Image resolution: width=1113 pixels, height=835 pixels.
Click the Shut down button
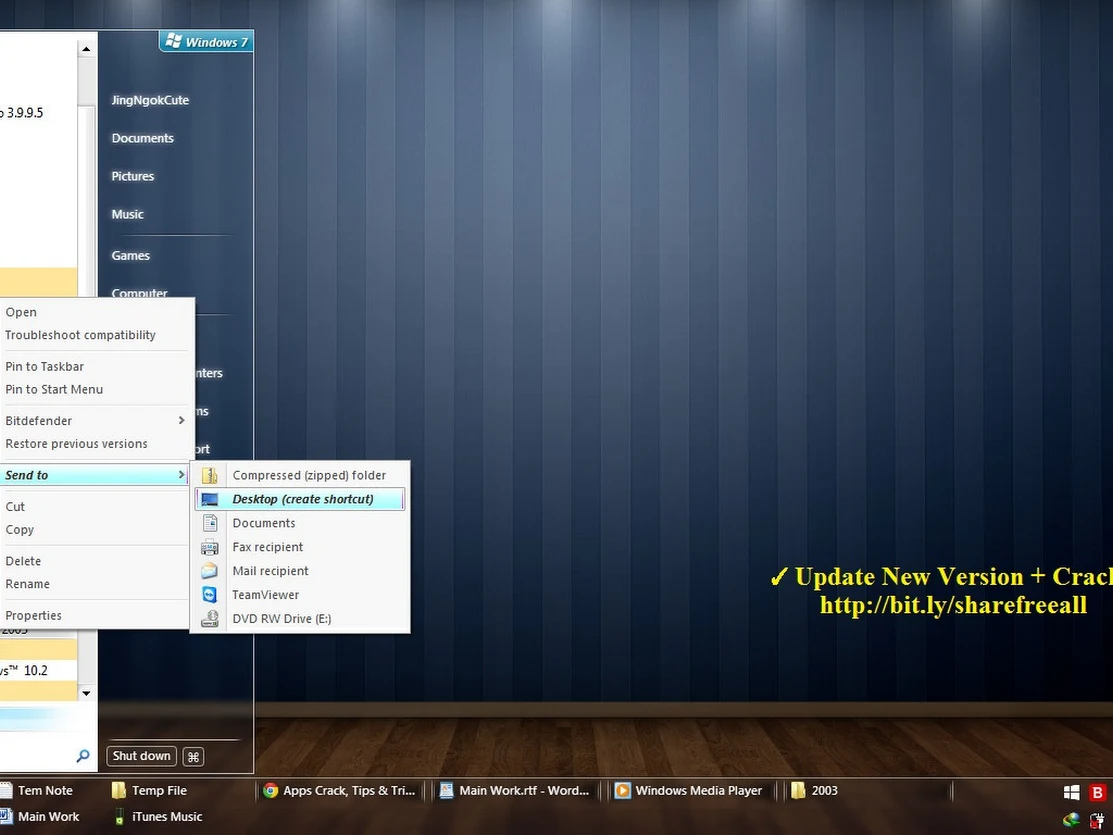click(141, 756)
